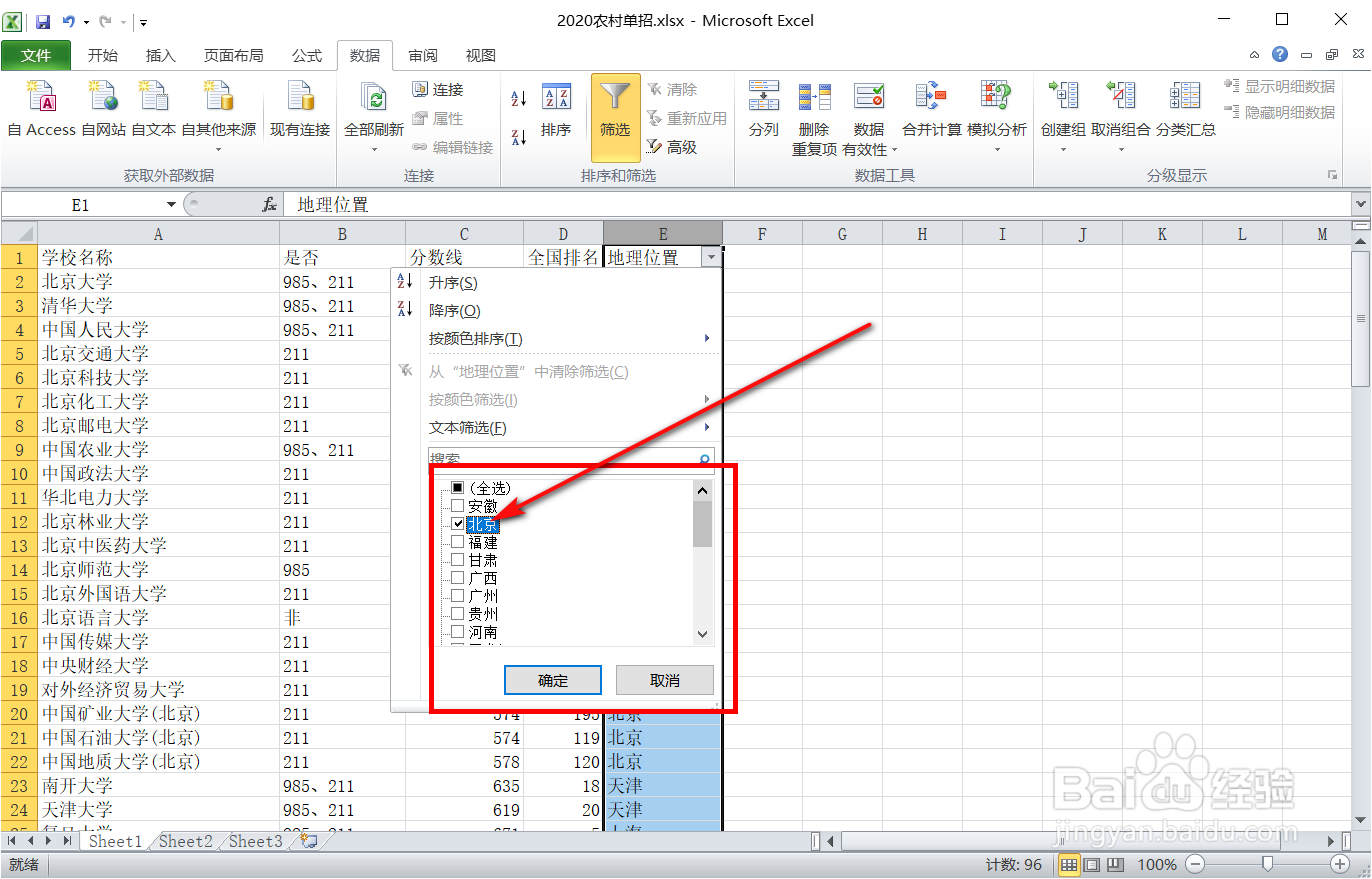
Task: Click Remove Duplicates (删除重复项)
Action: pos(814,118)
